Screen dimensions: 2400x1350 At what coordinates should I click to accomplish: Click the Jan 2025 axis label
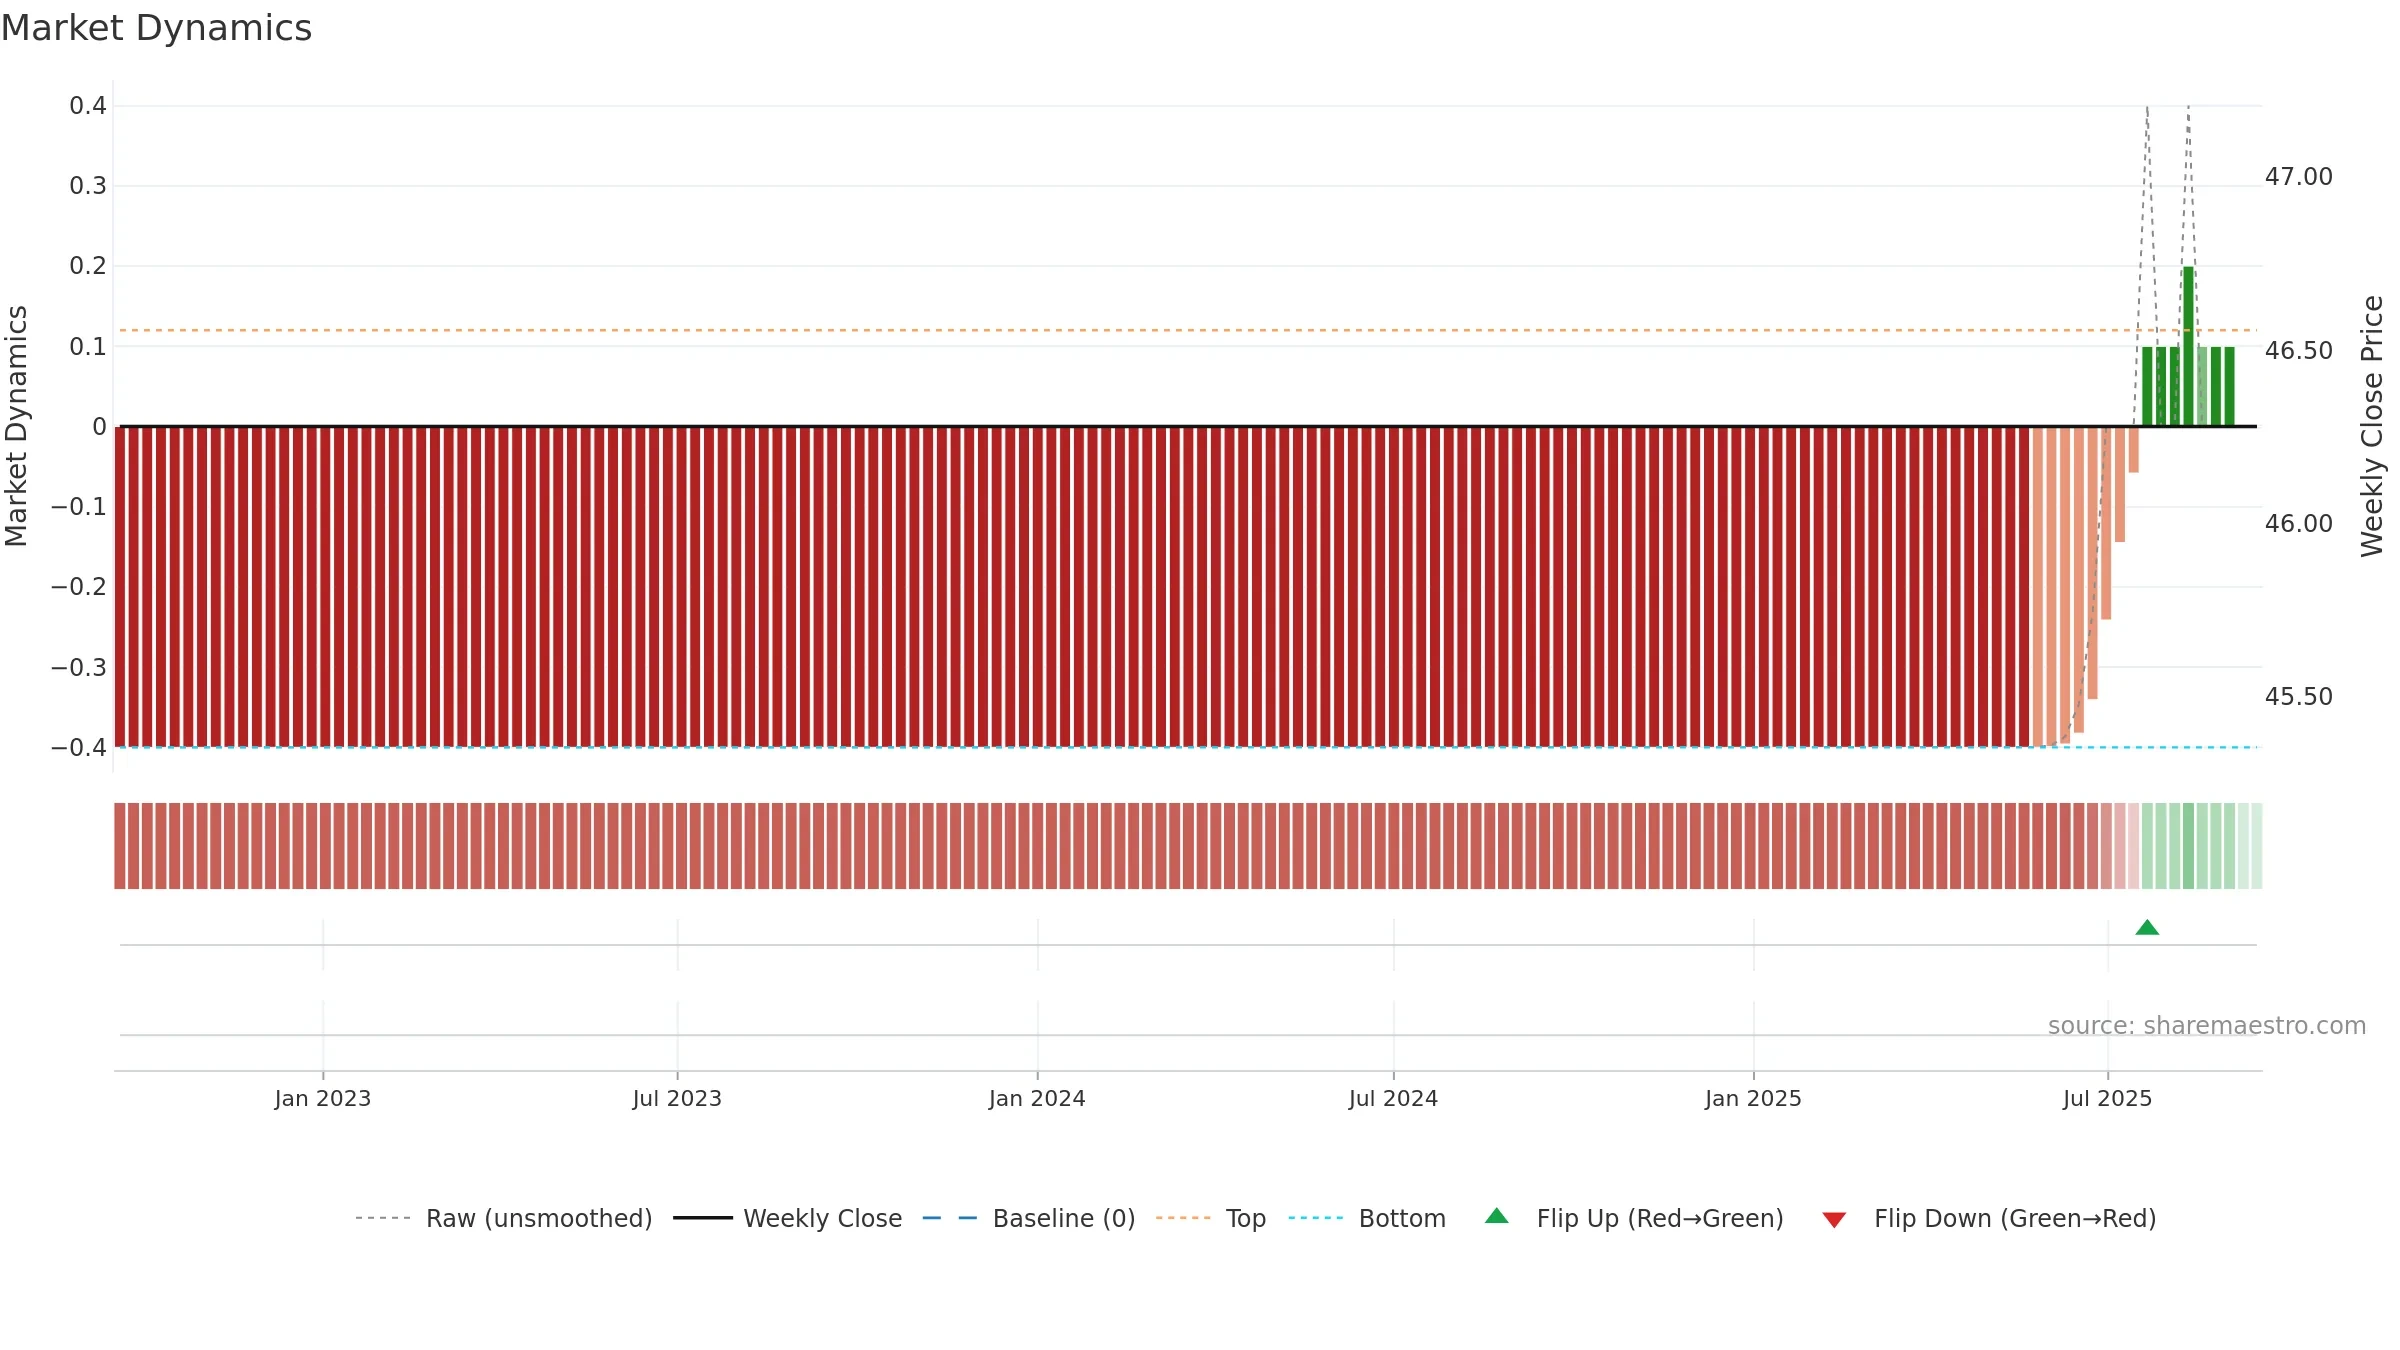(x=1753, y=1099)
